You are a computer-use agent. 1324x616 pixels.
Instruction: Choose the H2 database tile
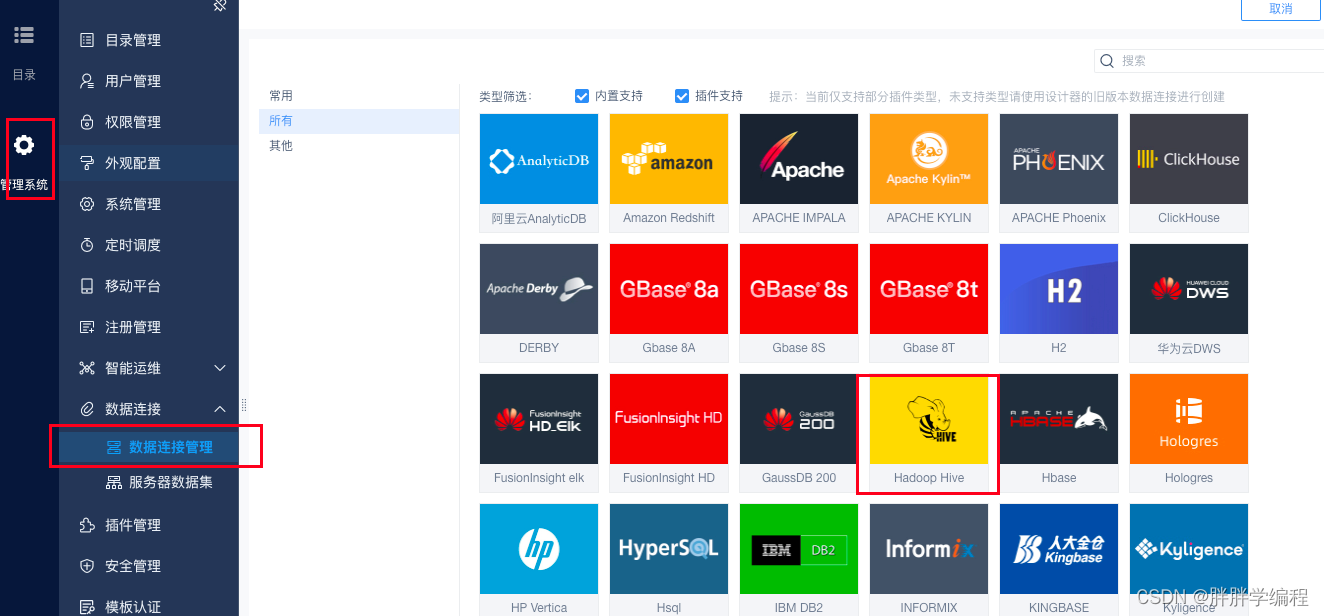pos(1059,303)
